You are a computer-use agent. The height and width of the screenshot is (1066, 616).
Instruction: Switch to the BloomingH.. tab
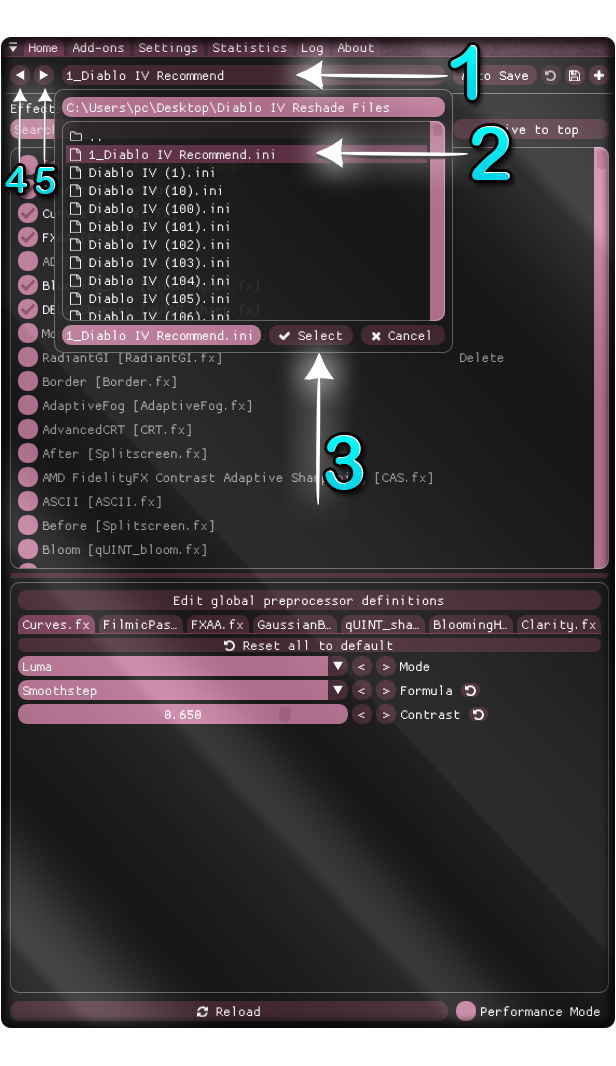click(470, 625)
